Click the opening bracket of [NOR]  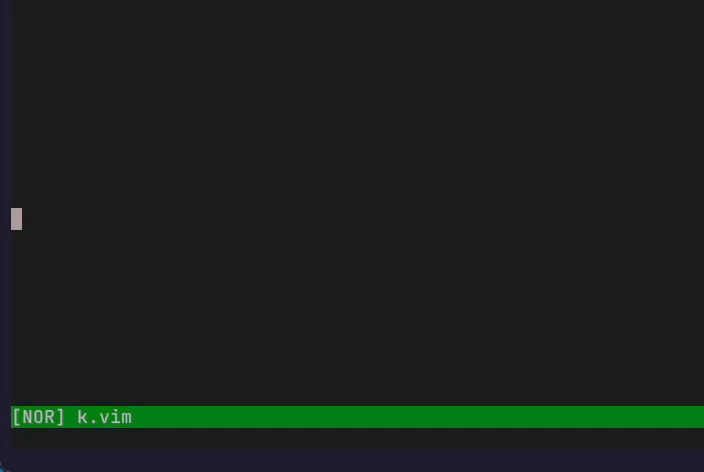point(16,417)
